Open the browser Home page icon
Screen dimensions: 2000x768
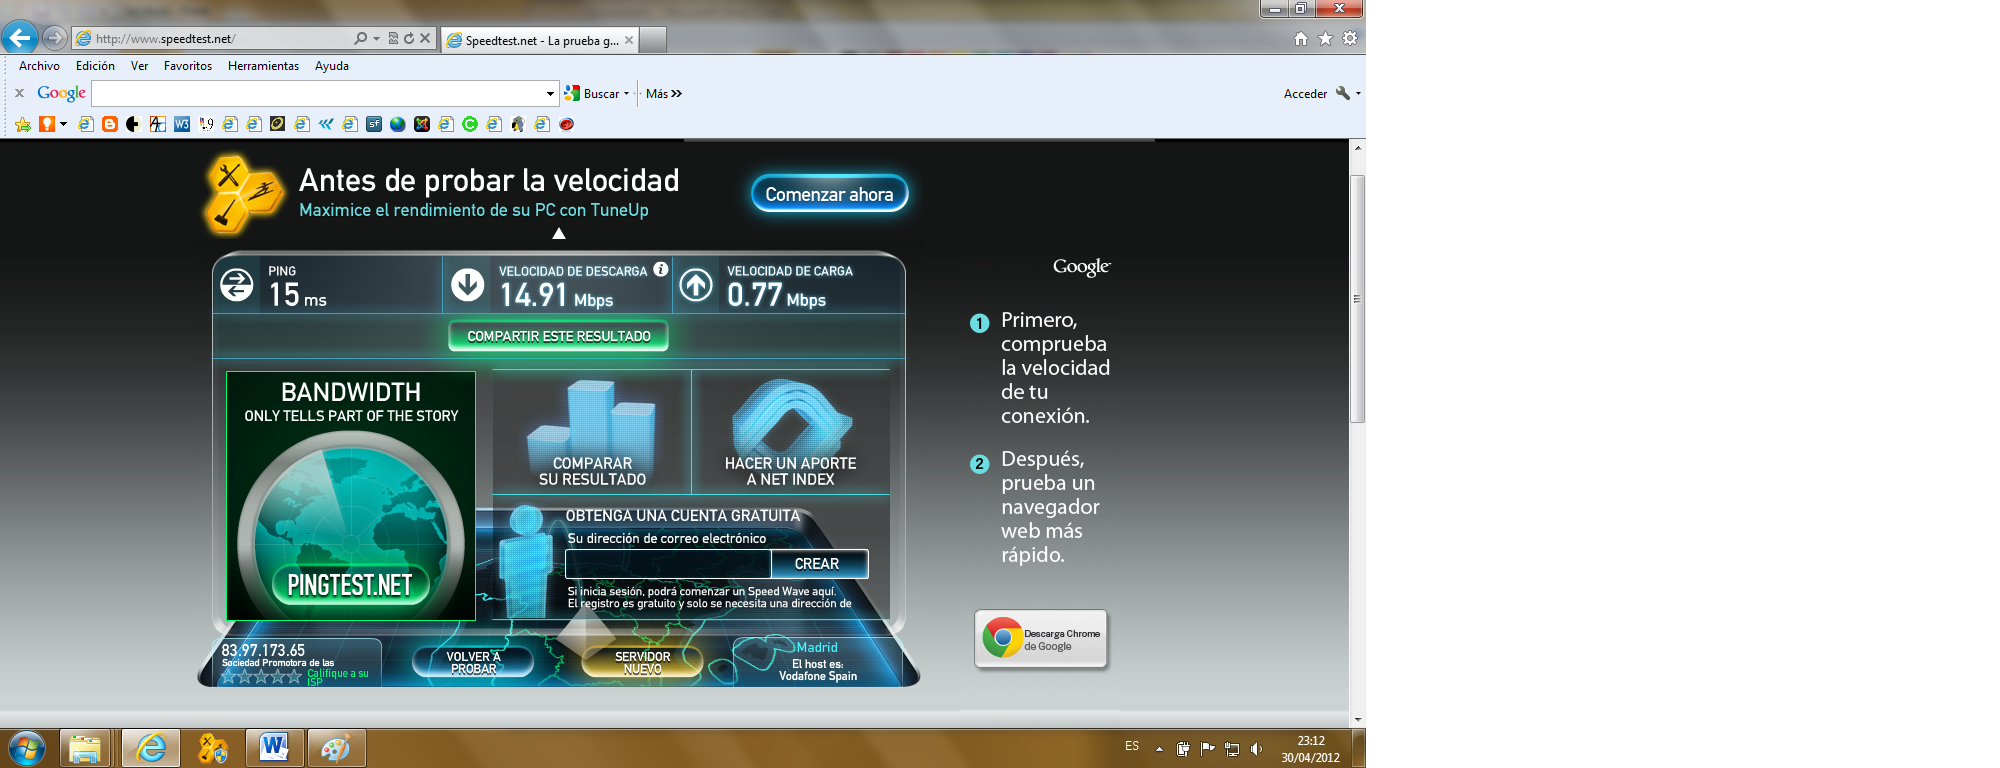[1301, 38]
